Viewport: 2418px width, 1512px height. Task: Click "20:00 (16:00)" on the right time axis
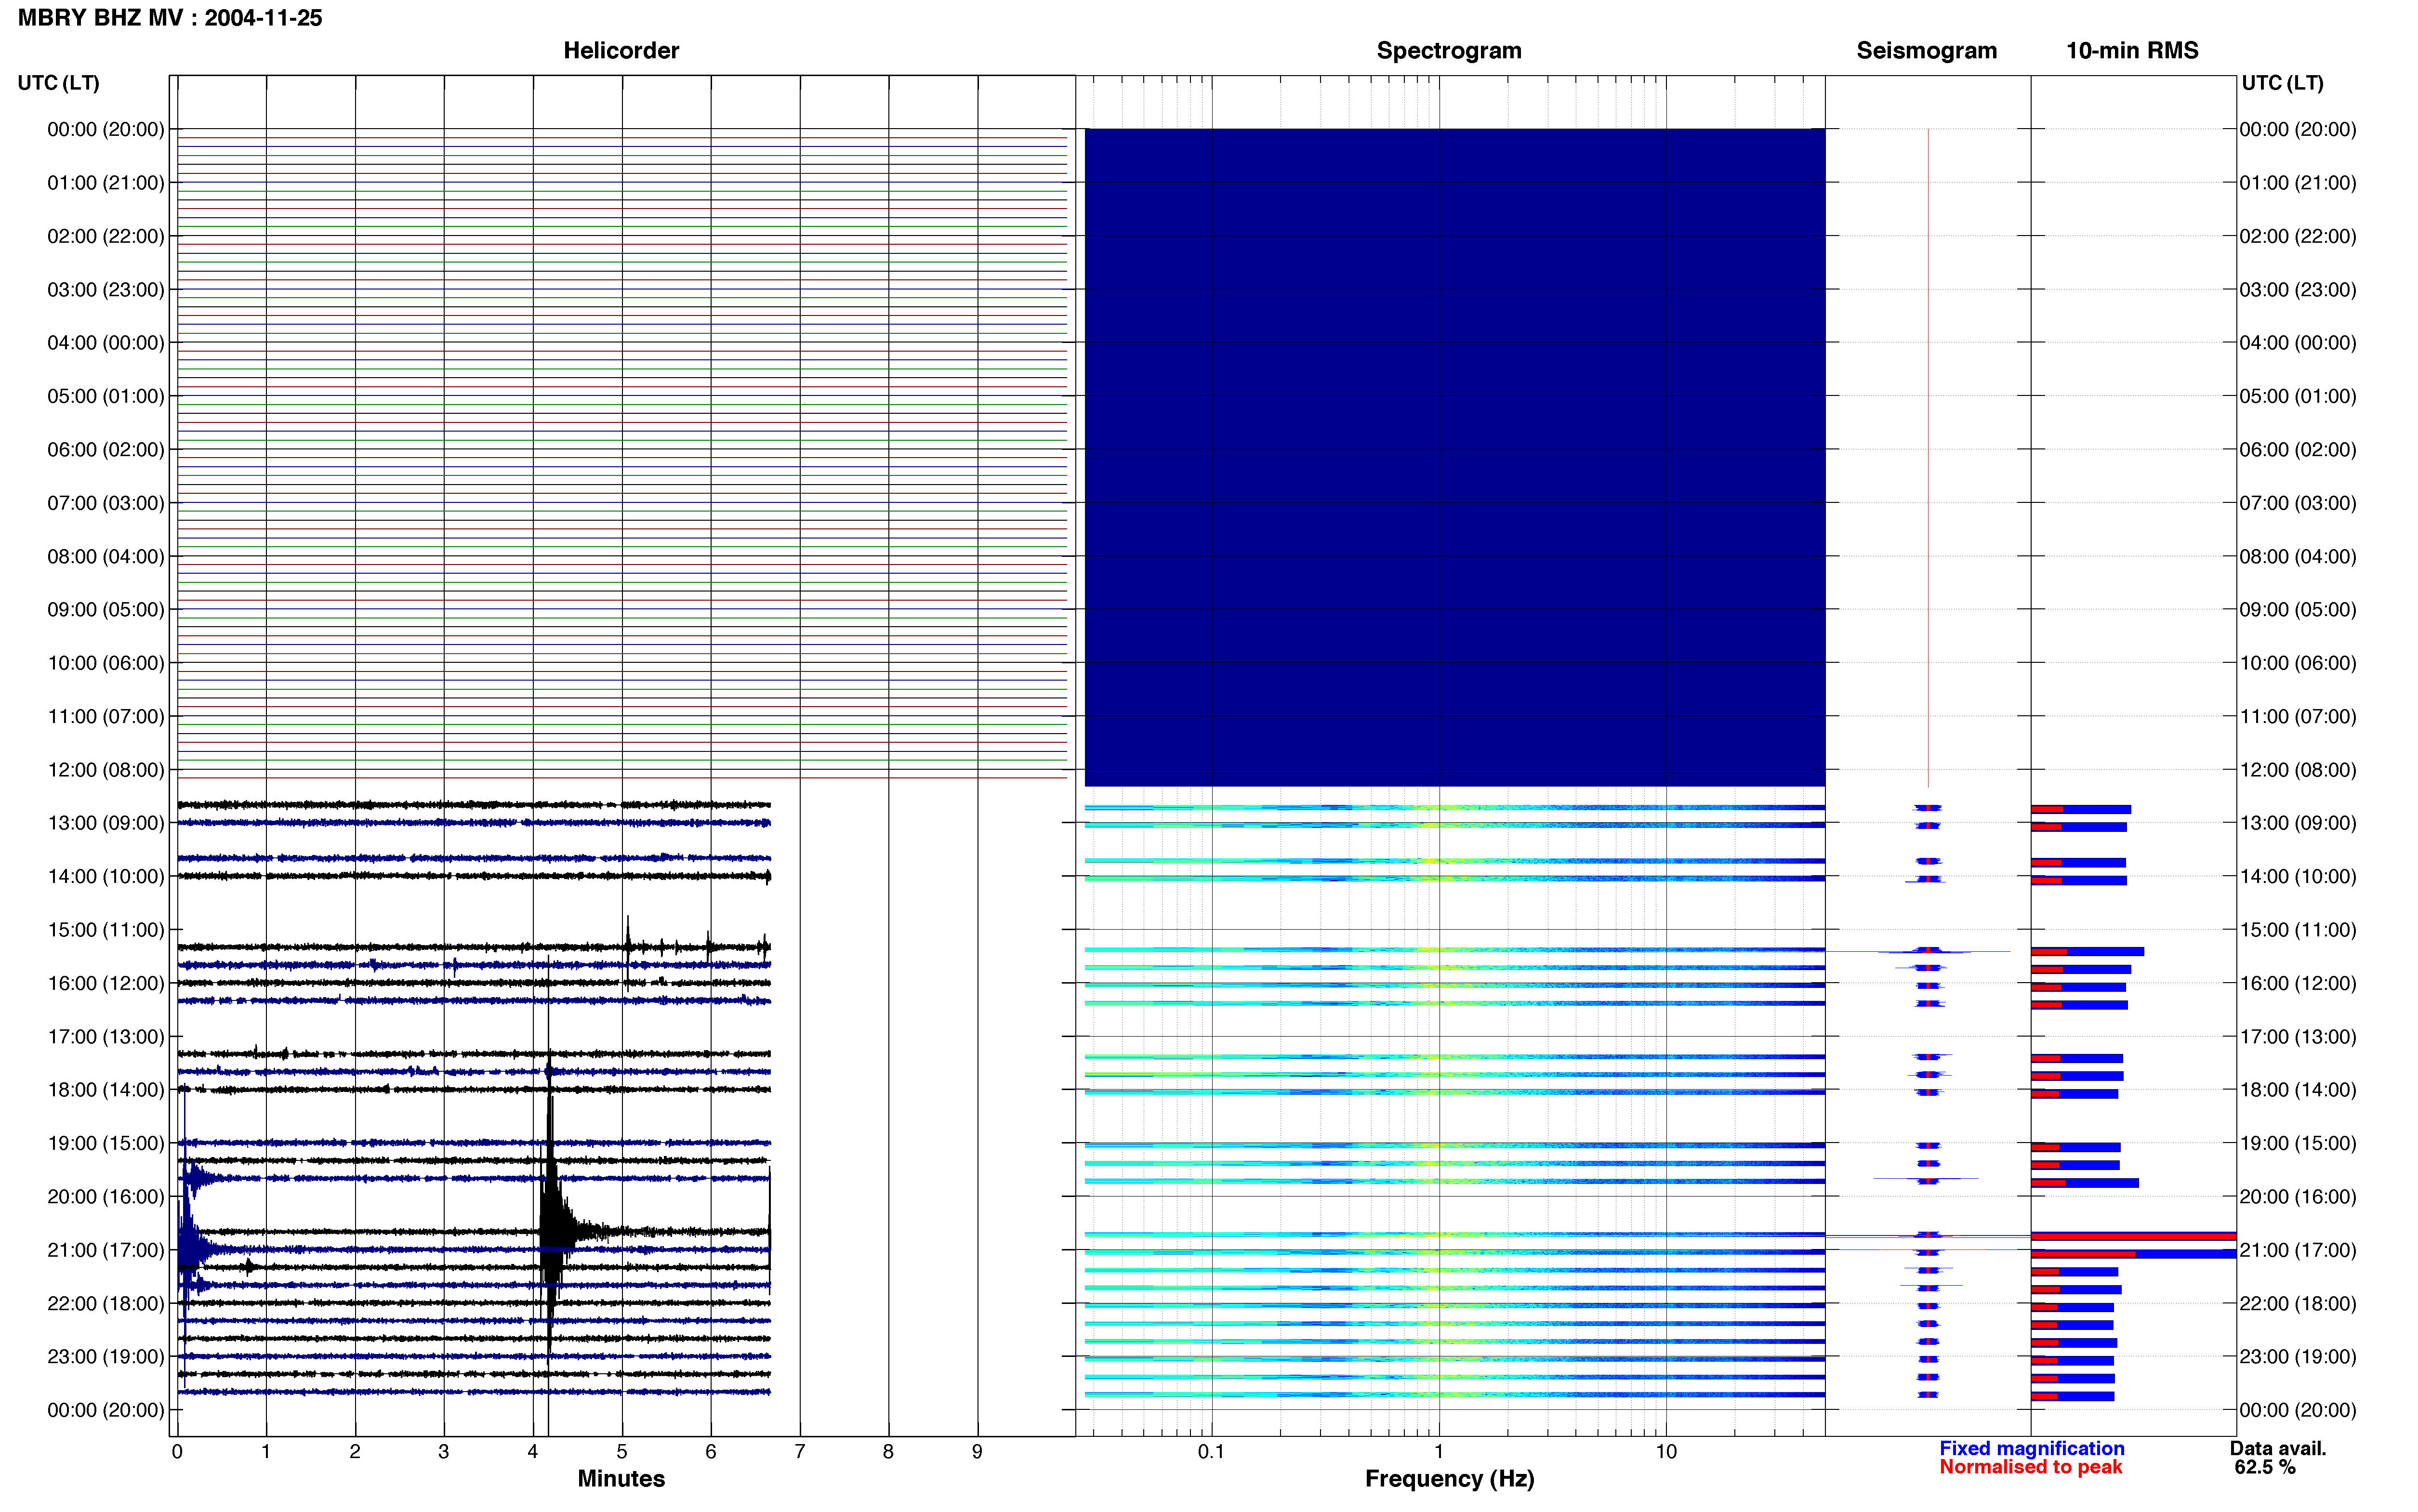pyautogui.click(x=2298, y=1197)
